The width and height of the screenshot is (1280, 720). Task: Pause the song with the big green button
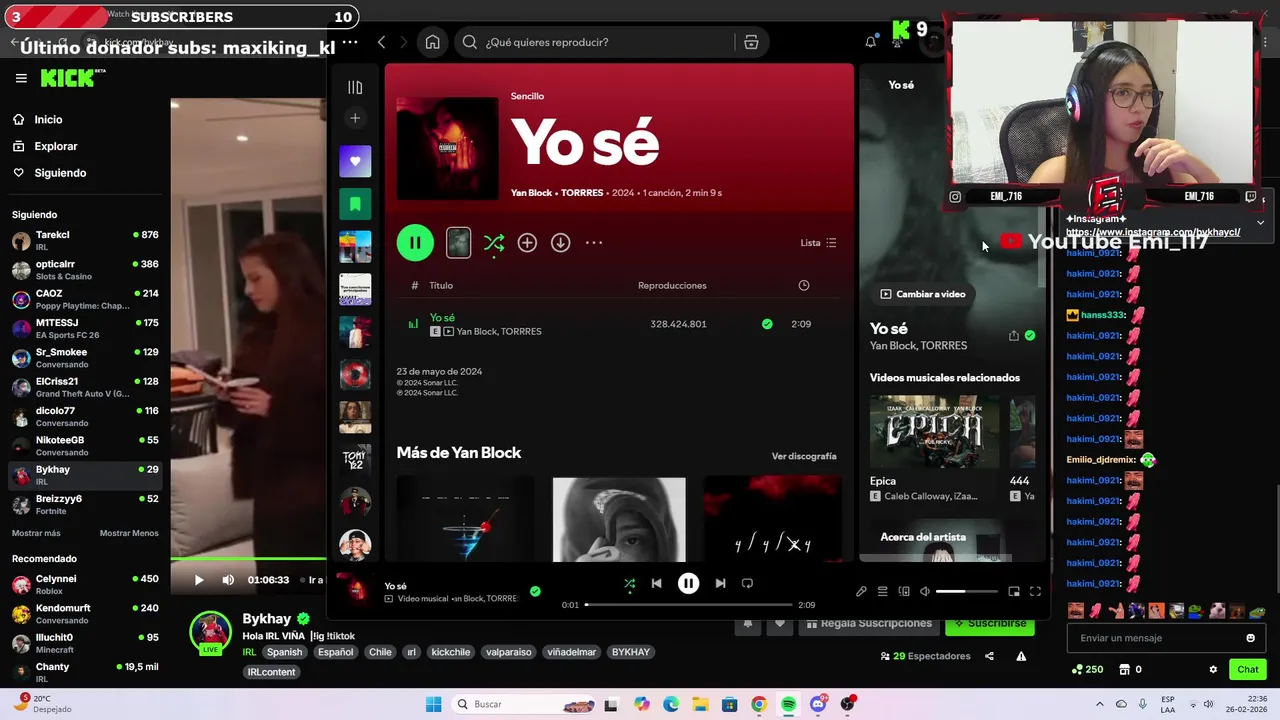click(x=415, y=242)
